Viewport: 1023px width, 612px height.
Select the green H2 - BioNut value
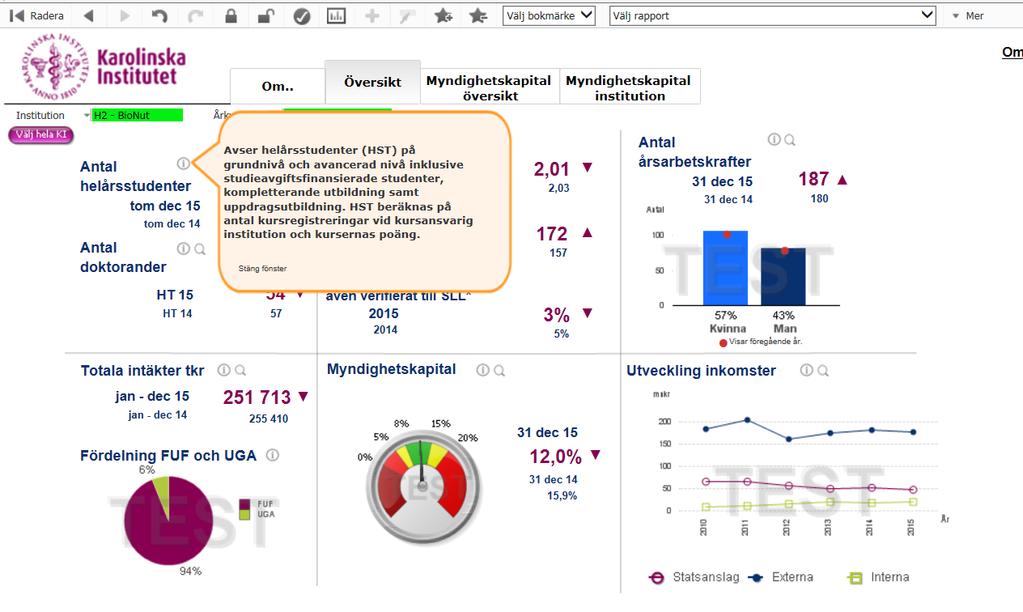[x=137, y=115]
